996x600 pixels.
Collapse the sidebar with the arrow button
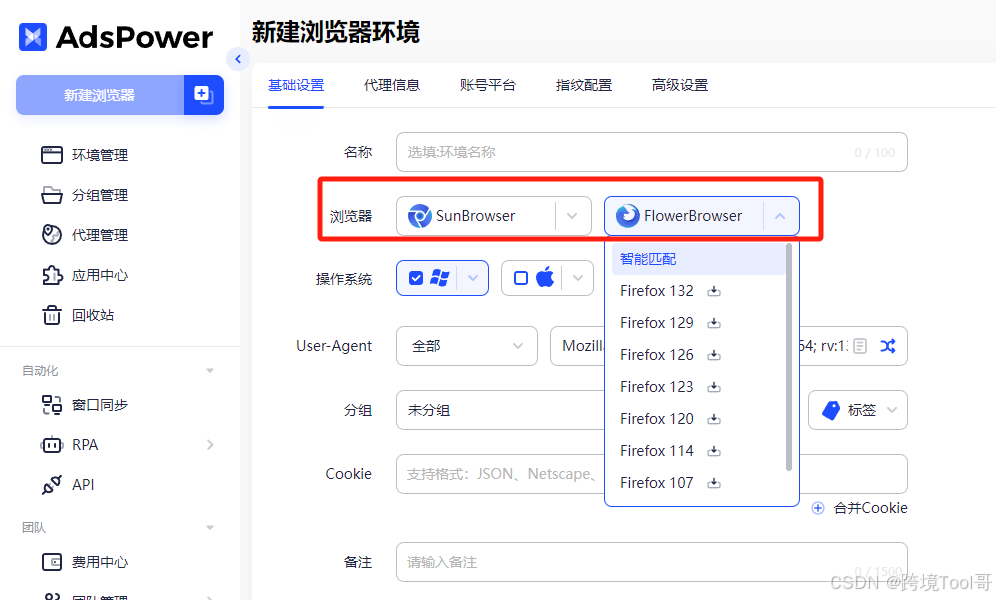point(238,59)
